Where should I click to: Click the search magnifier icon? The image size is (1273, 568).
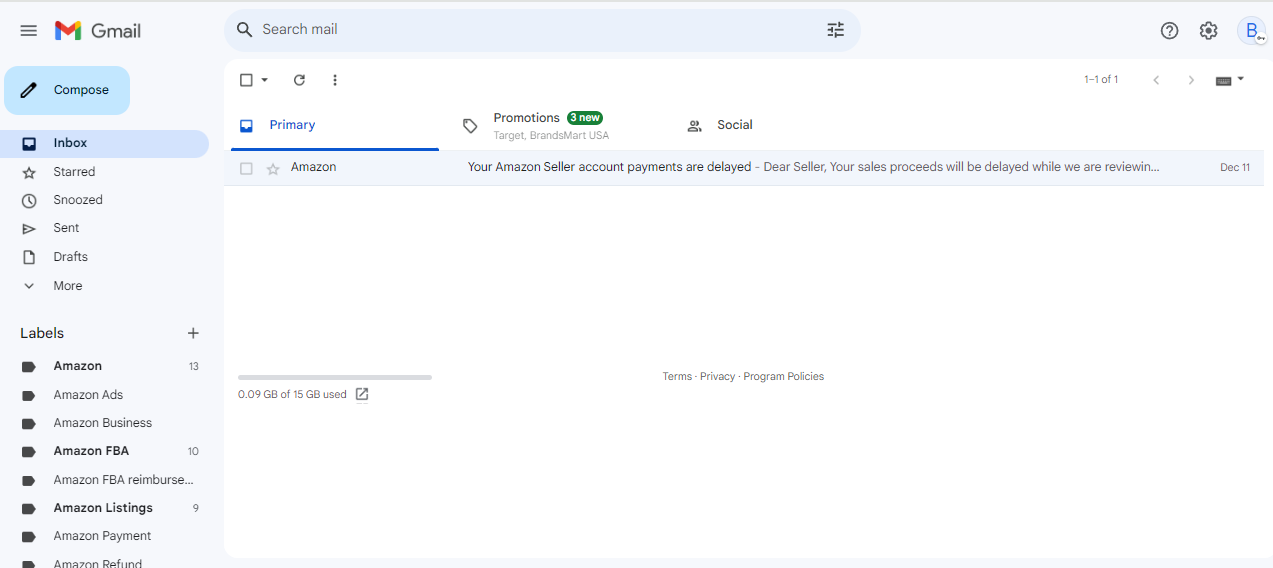pos(244,30)
